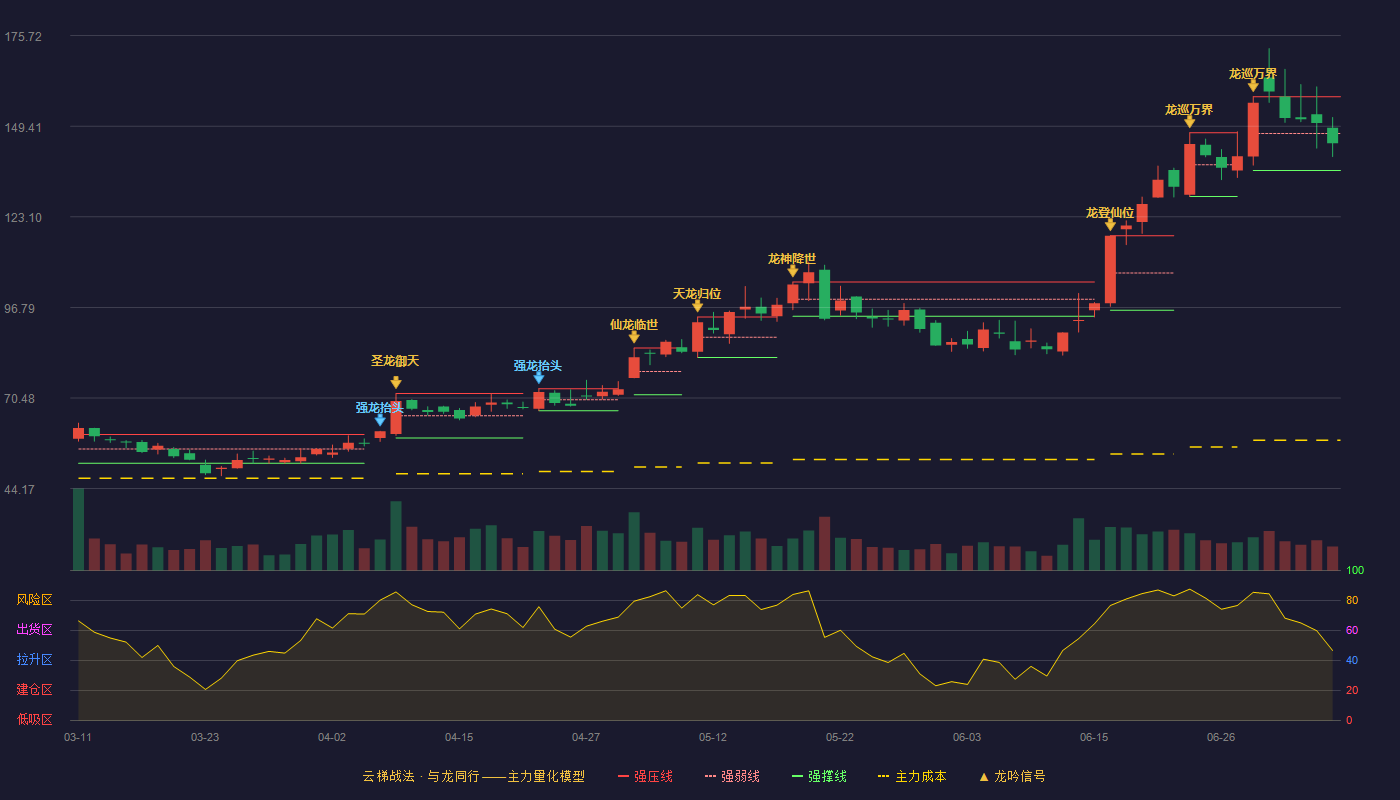Click the tall red candle under 龙登仙位
This screenshot has height=800, width=1400.
coord(1110,270)
